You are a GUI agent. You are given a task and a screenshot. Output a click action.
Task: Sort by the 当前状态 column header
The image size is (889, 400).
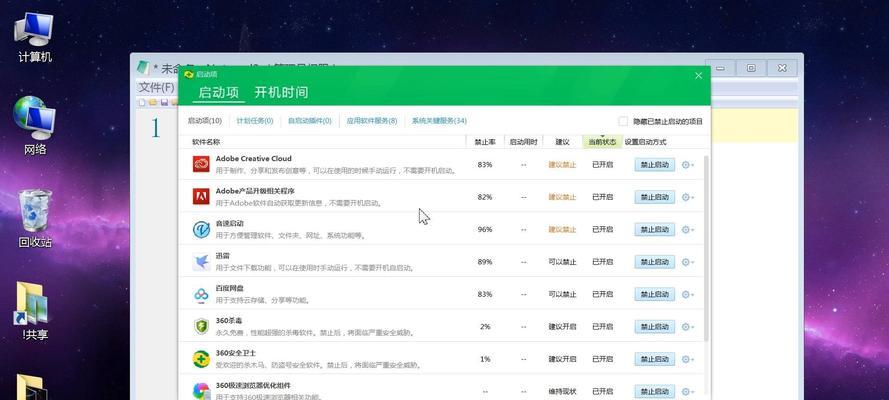(602, 142)
